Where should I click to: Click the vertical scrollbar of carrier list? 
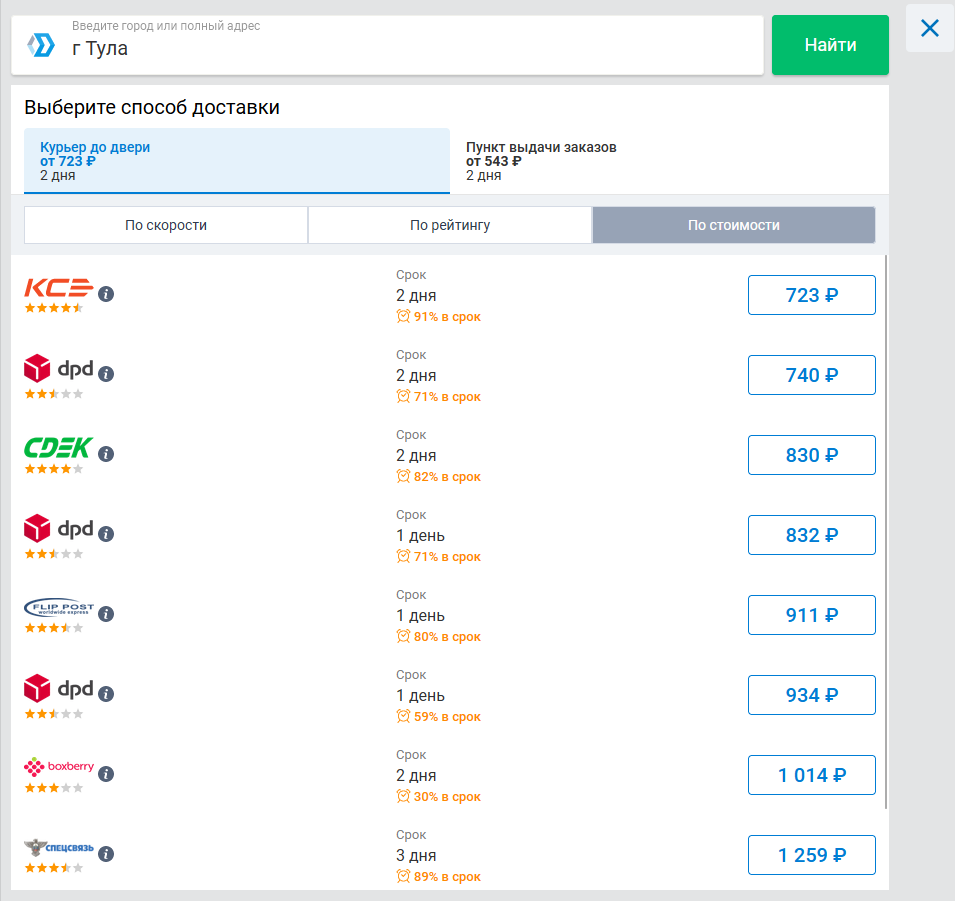point(886,530)
